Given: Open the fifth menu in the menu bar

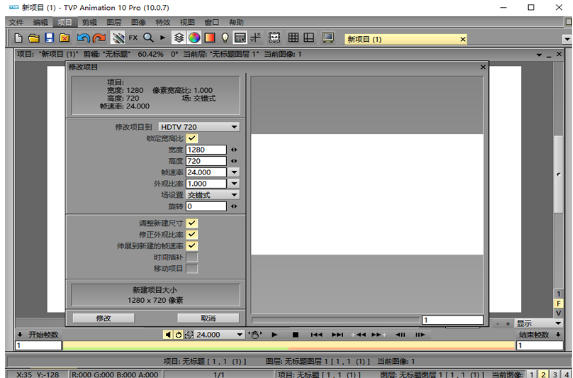Looking at the screenshot, I should tap(114, 22).
